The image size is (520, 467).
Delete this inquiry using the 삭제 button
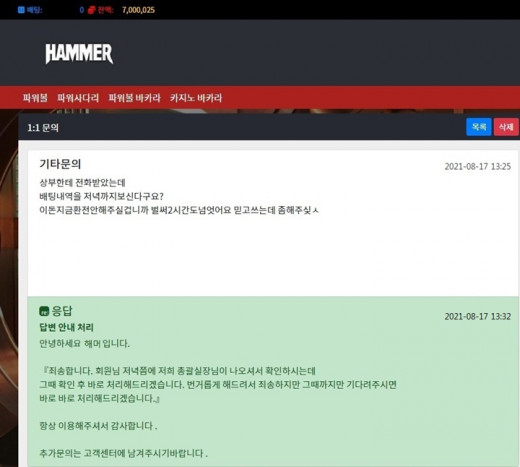pos(506,127)
